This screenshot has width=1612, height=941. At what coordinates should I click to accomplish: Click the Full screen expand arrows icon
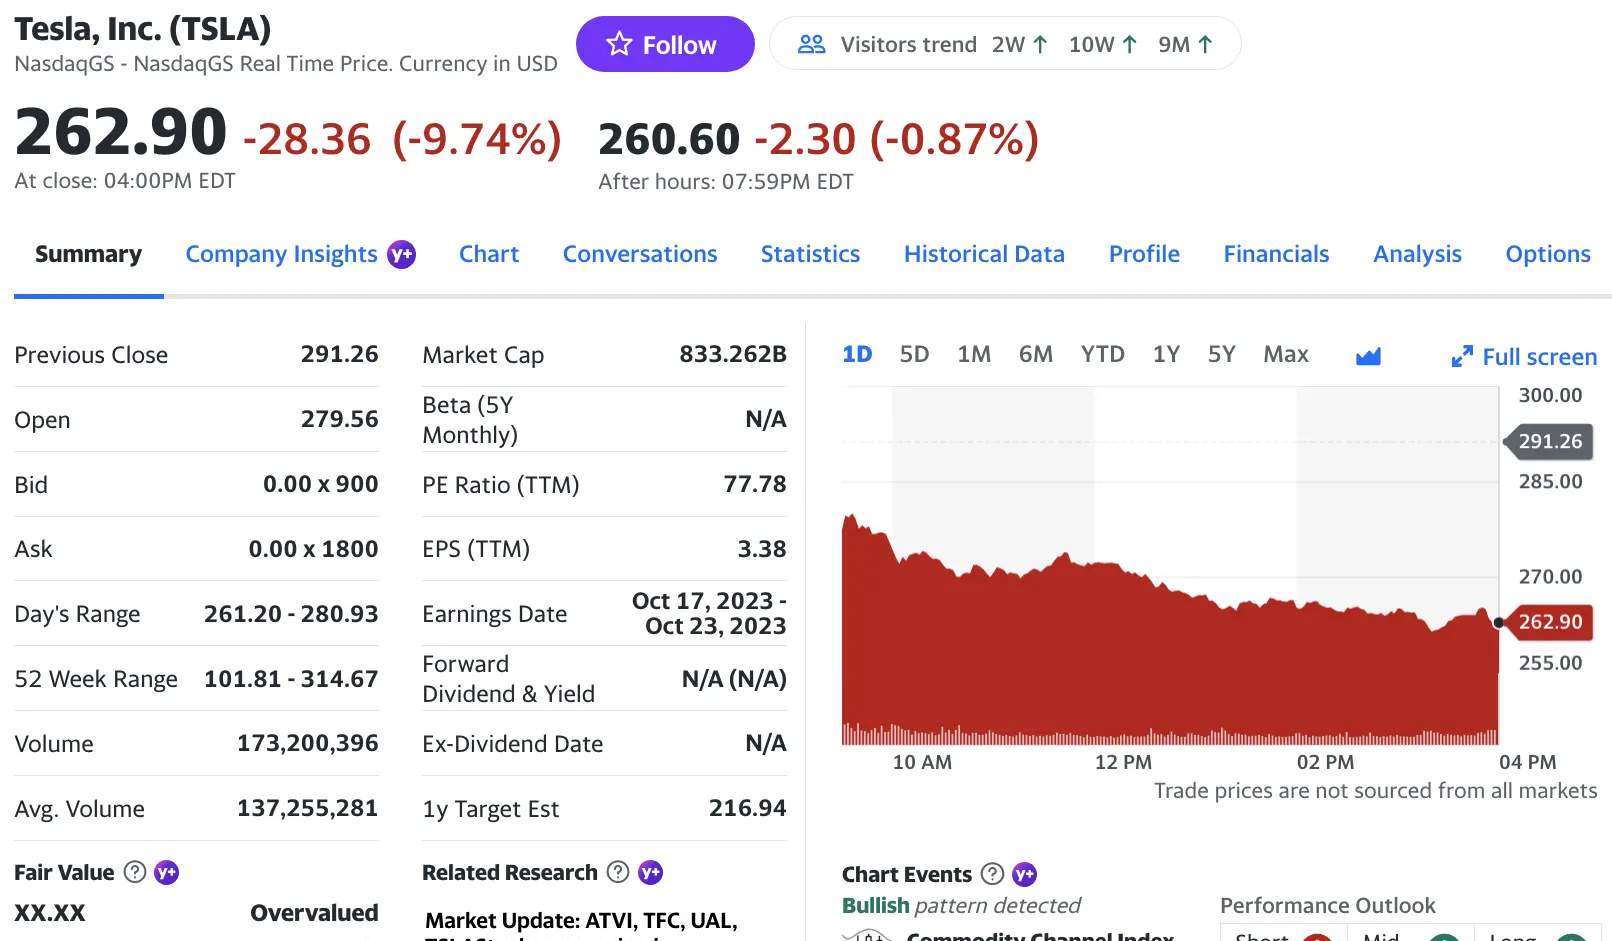tap(1462, 356)
